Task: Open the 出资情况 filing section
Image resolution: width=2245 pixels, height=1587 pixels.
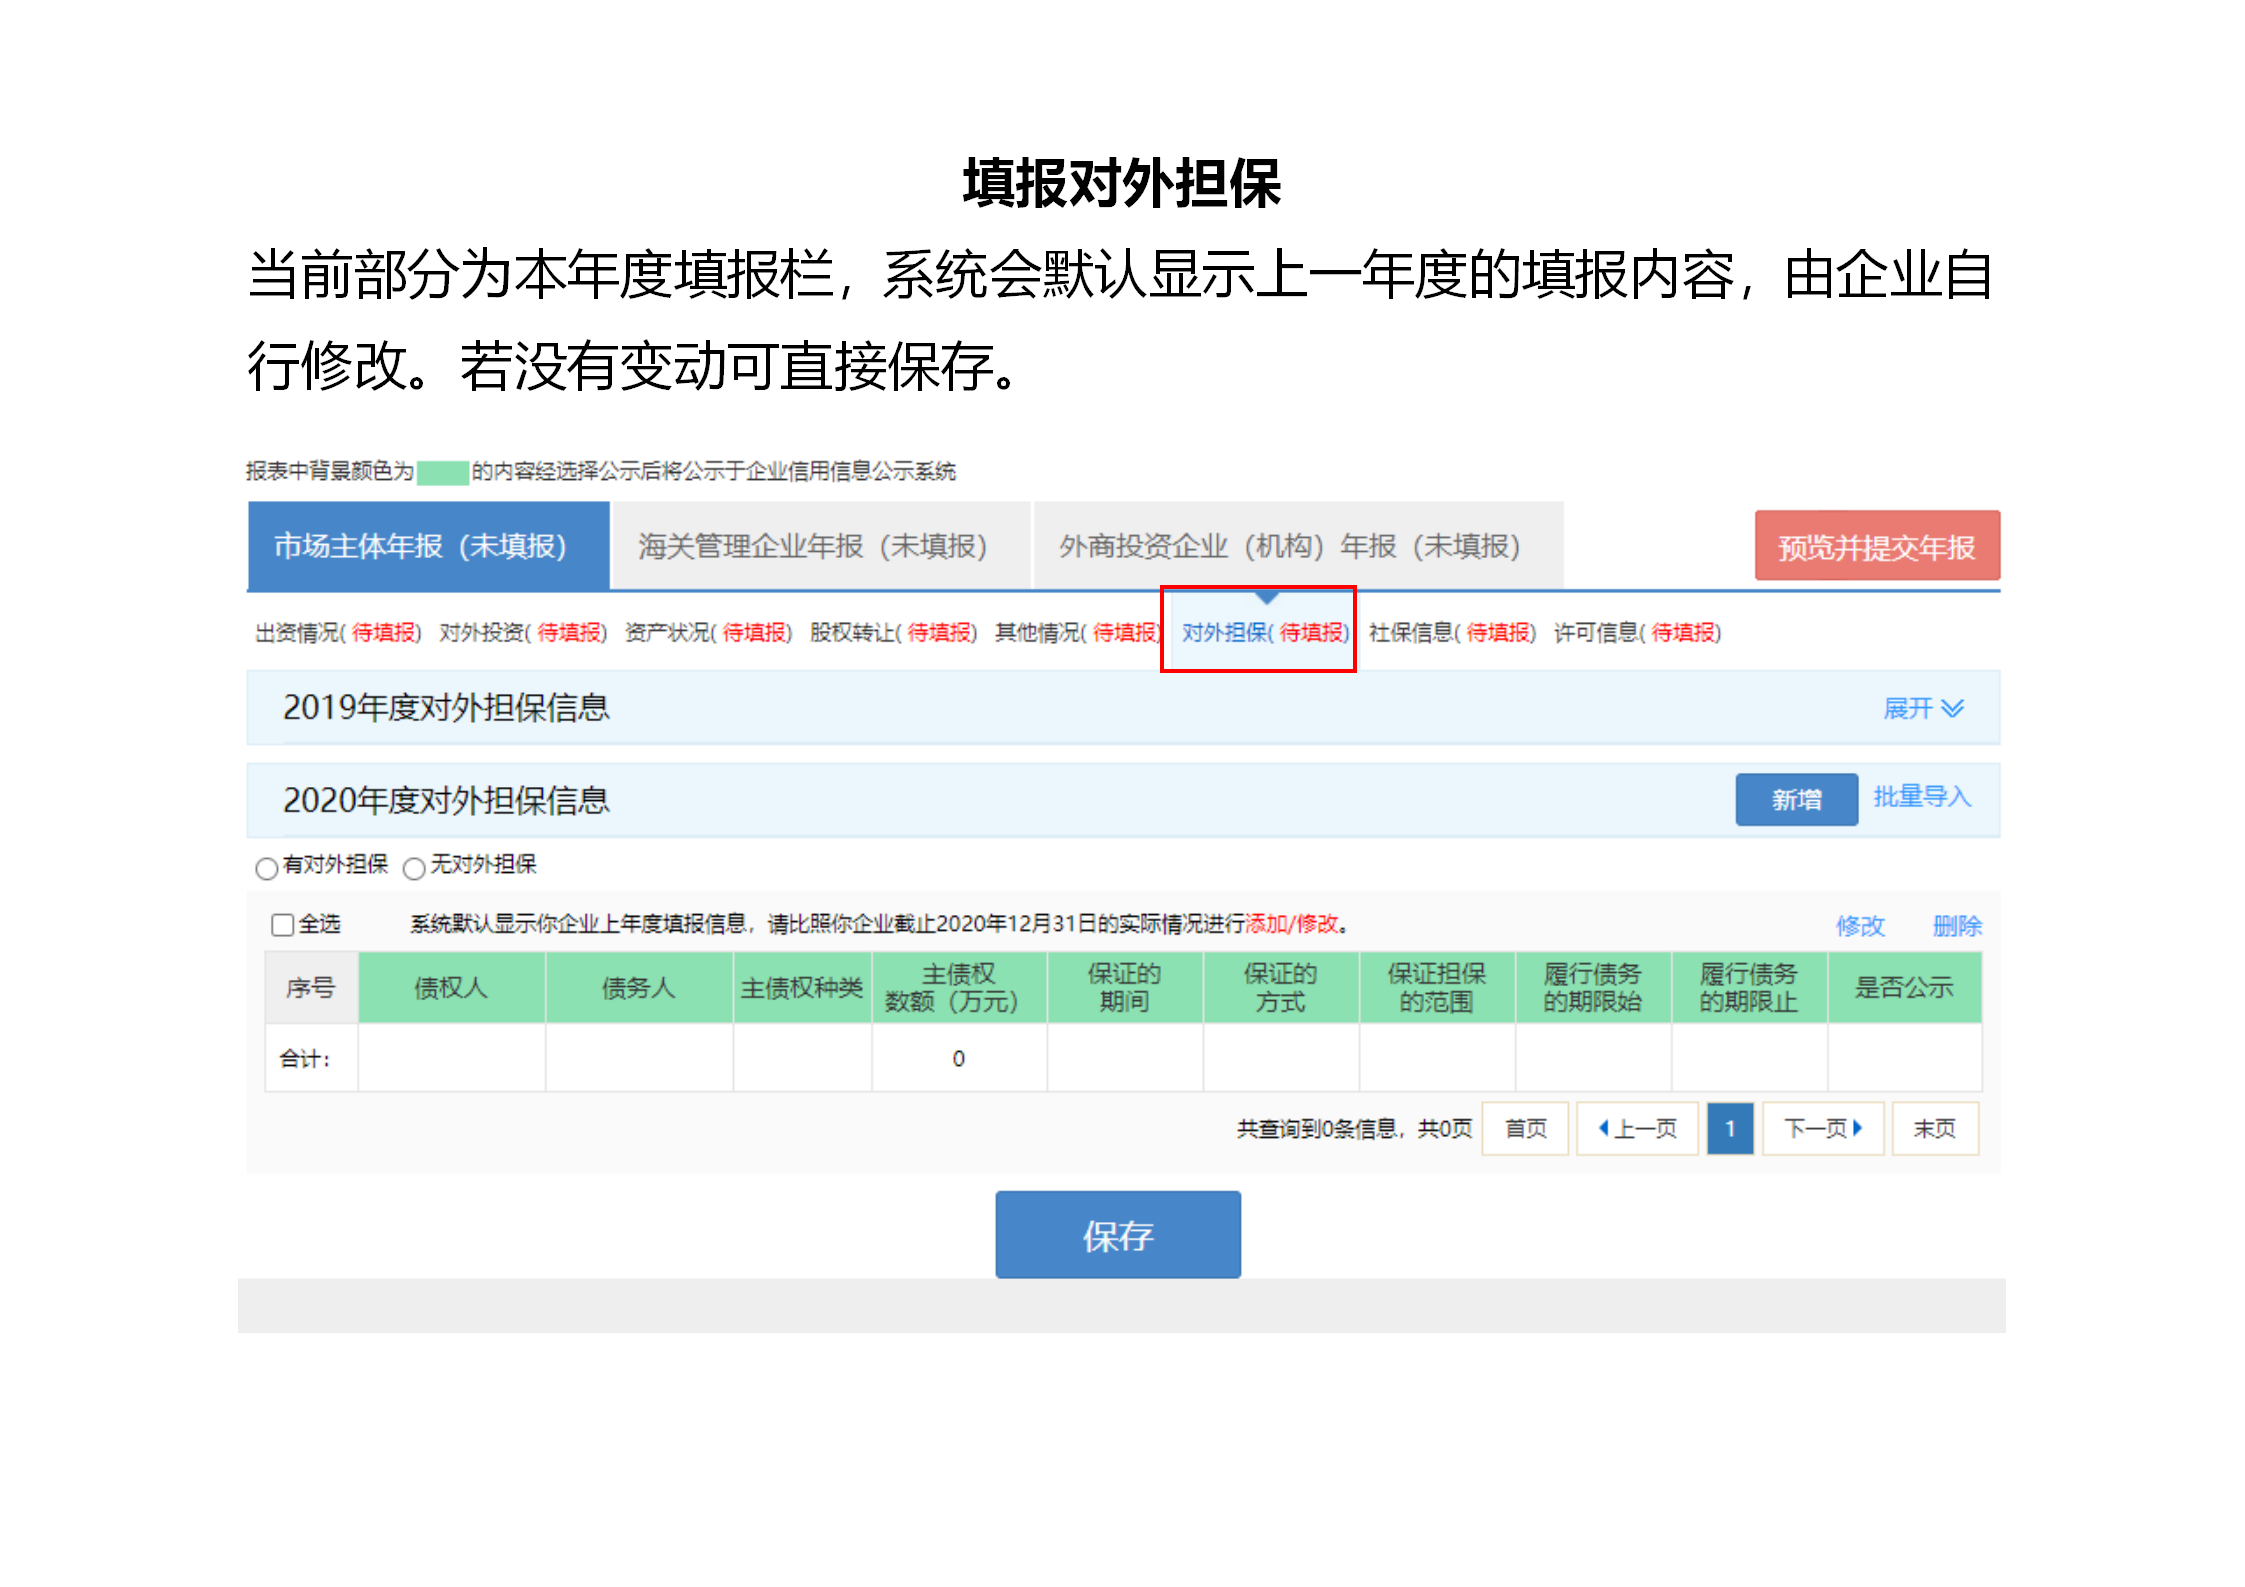Action: point(337,633)
